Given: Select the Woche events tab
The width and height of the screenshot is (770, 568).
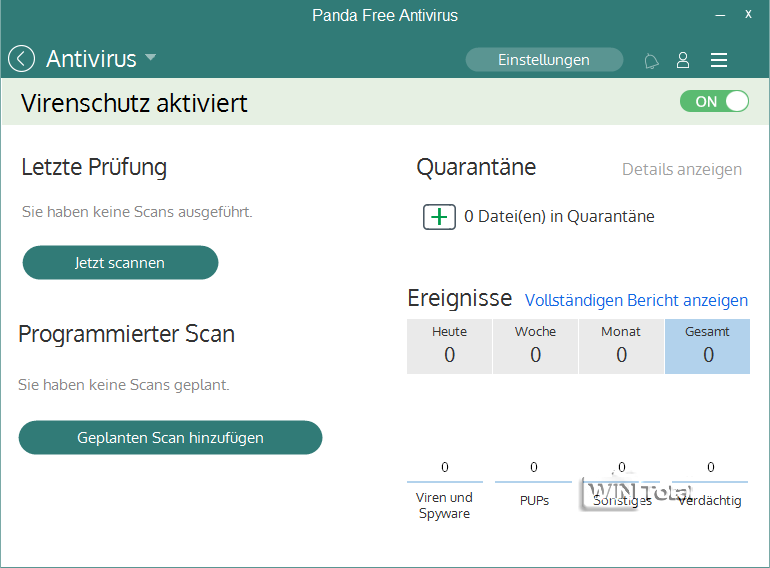Looking at the screenshot, I should coord(535,346).
